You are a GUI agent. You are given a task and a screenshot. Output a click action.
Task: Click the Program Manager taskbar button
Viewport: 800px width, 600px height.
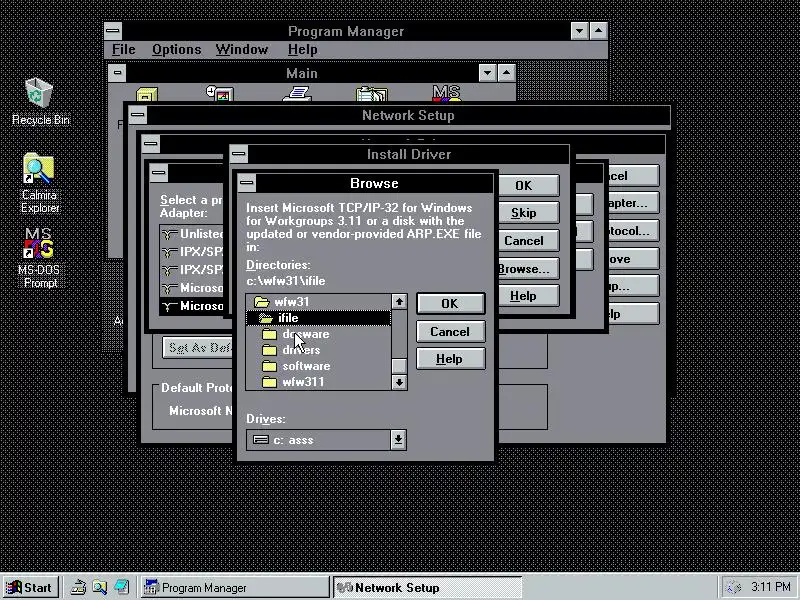[235, 587]
